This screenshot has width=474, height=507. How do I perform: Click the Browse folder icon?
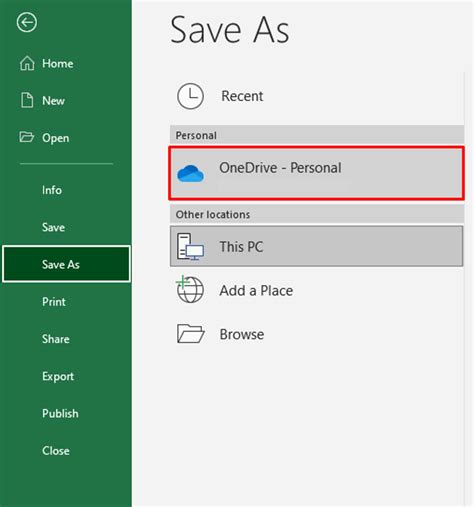190,334
